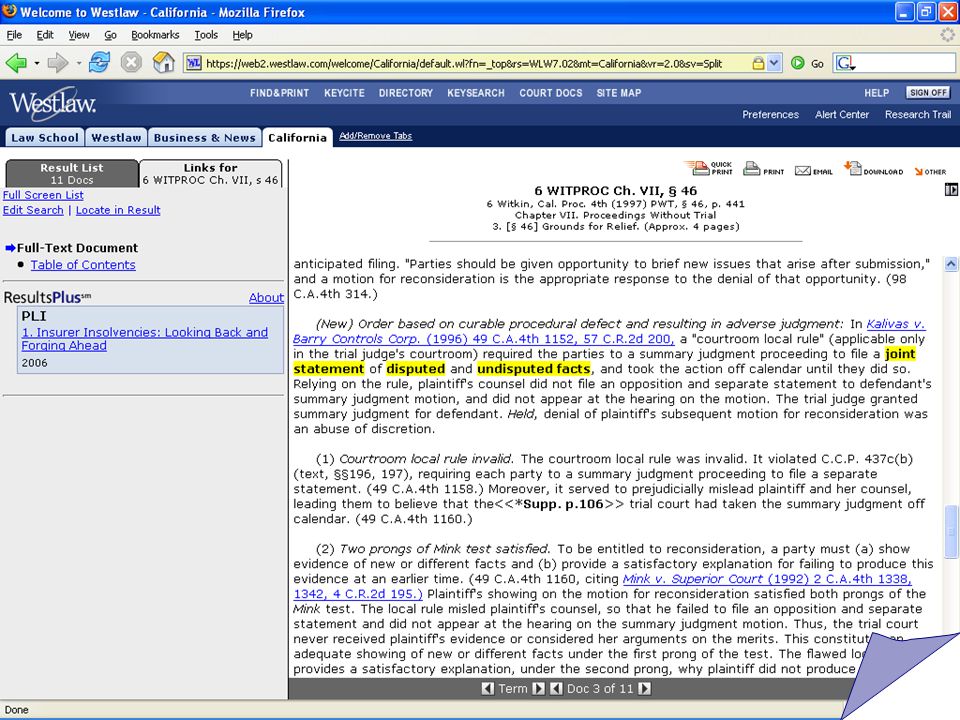Open the Back button history dropdown
This screenshot has width=960, height=720.
37,63
